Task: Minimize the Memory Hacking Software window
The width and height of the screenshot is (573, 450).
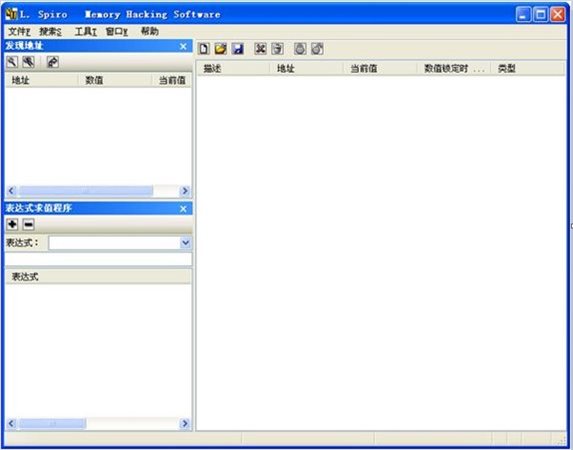Action: click(x=523, y=15)
